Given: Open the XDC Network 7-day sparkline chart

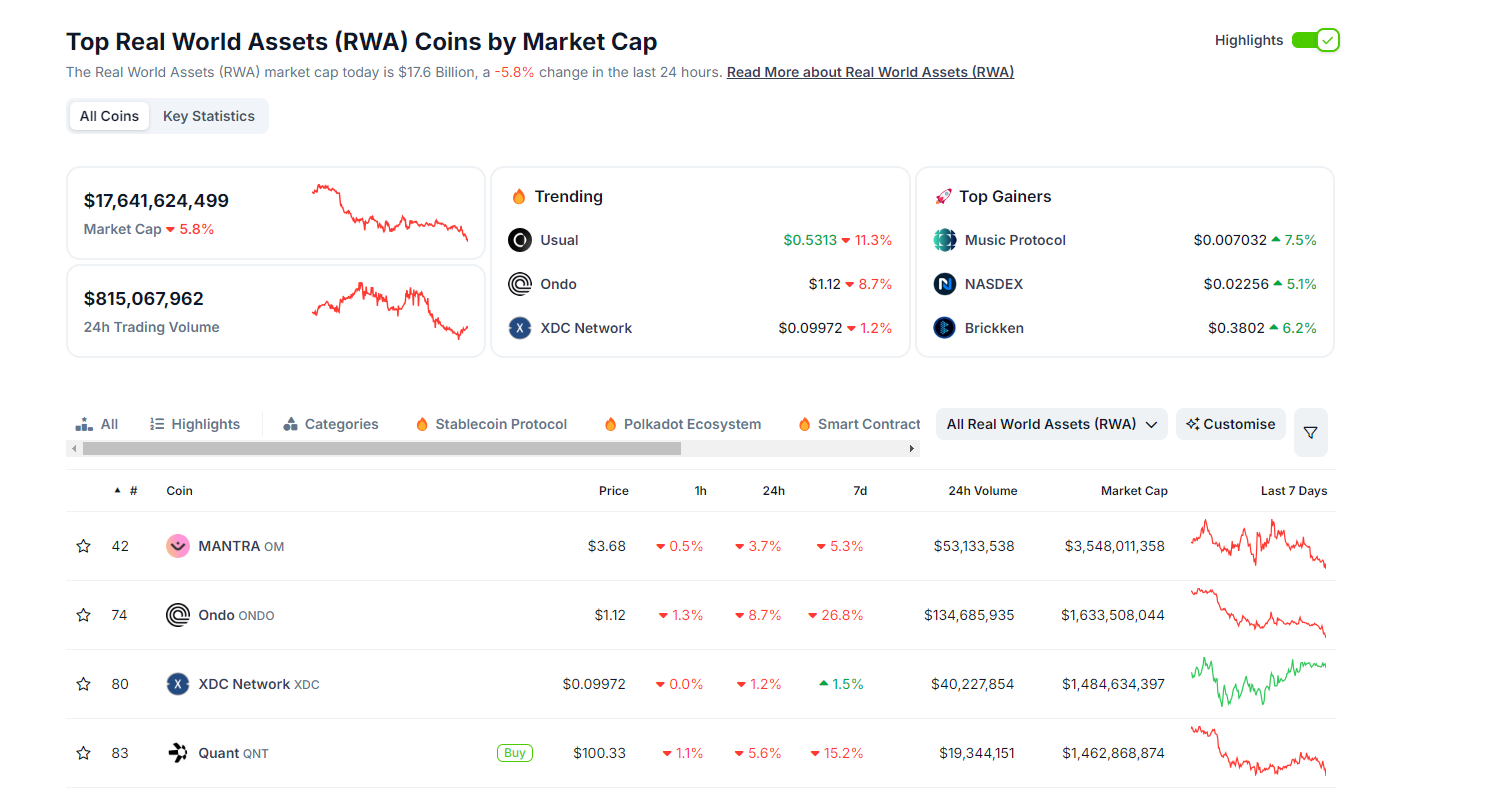Looking at the screenshot, I should 1258,684.
